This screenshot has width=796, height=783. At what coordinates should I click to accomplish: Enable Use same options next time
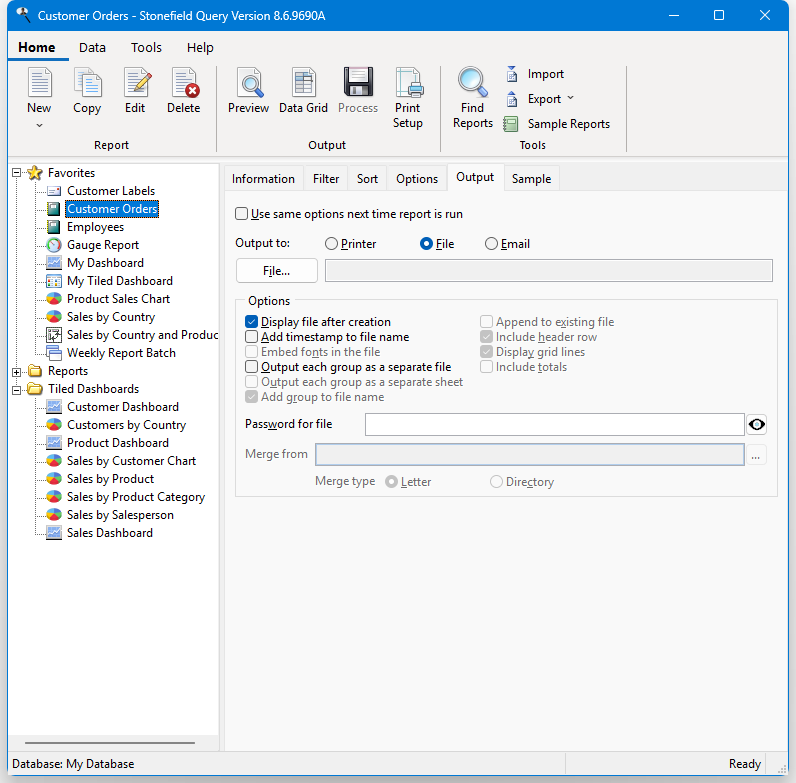coord(242,214)
